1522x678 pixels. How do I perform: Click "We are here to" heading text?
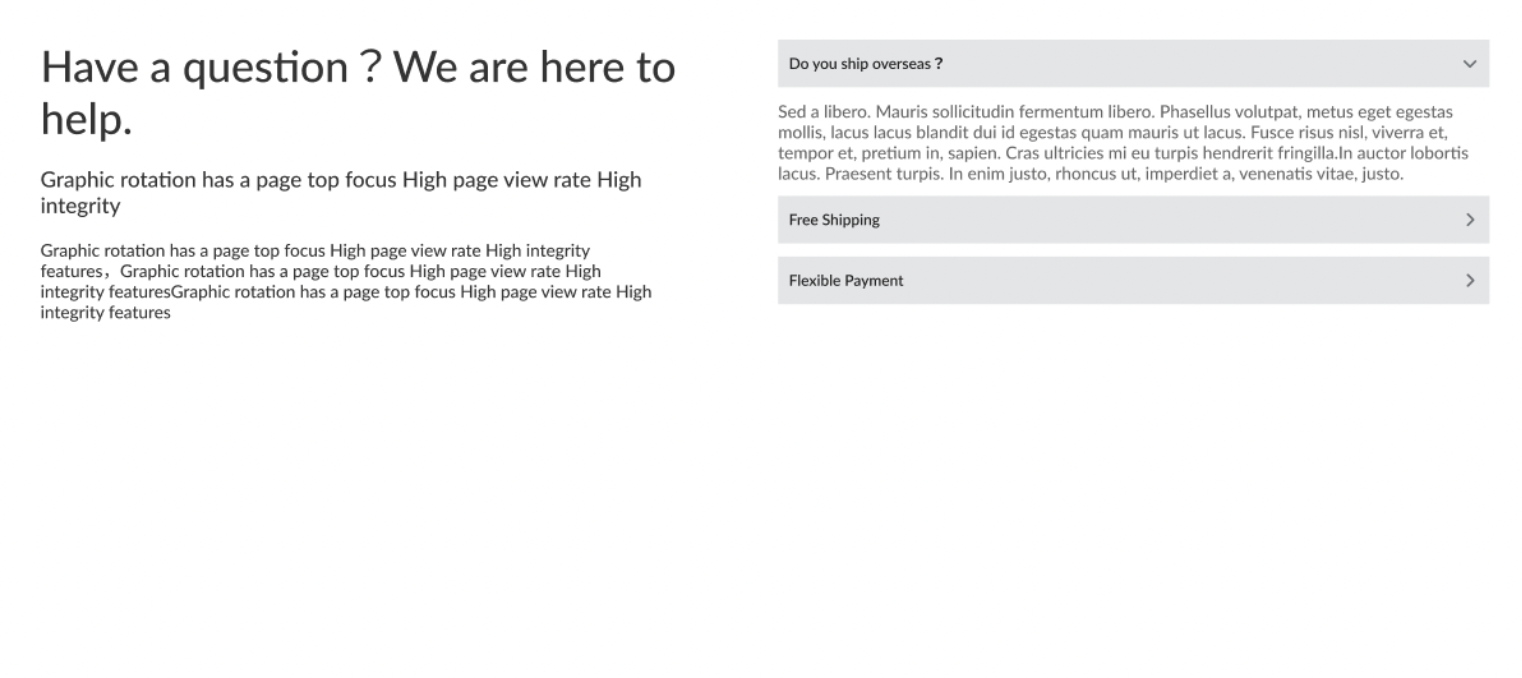coord(536,68)
